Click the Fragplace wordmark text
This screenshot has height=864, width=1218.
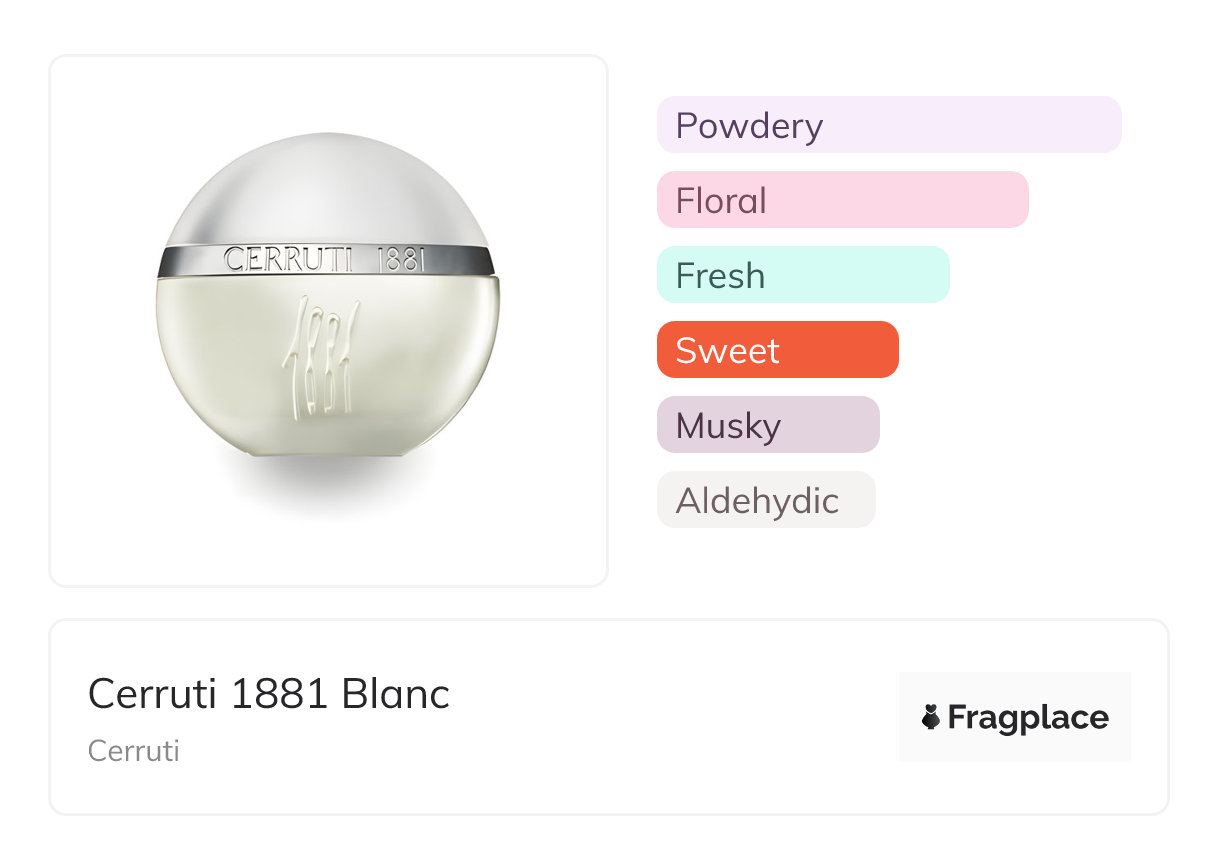tap(1028, 718)
